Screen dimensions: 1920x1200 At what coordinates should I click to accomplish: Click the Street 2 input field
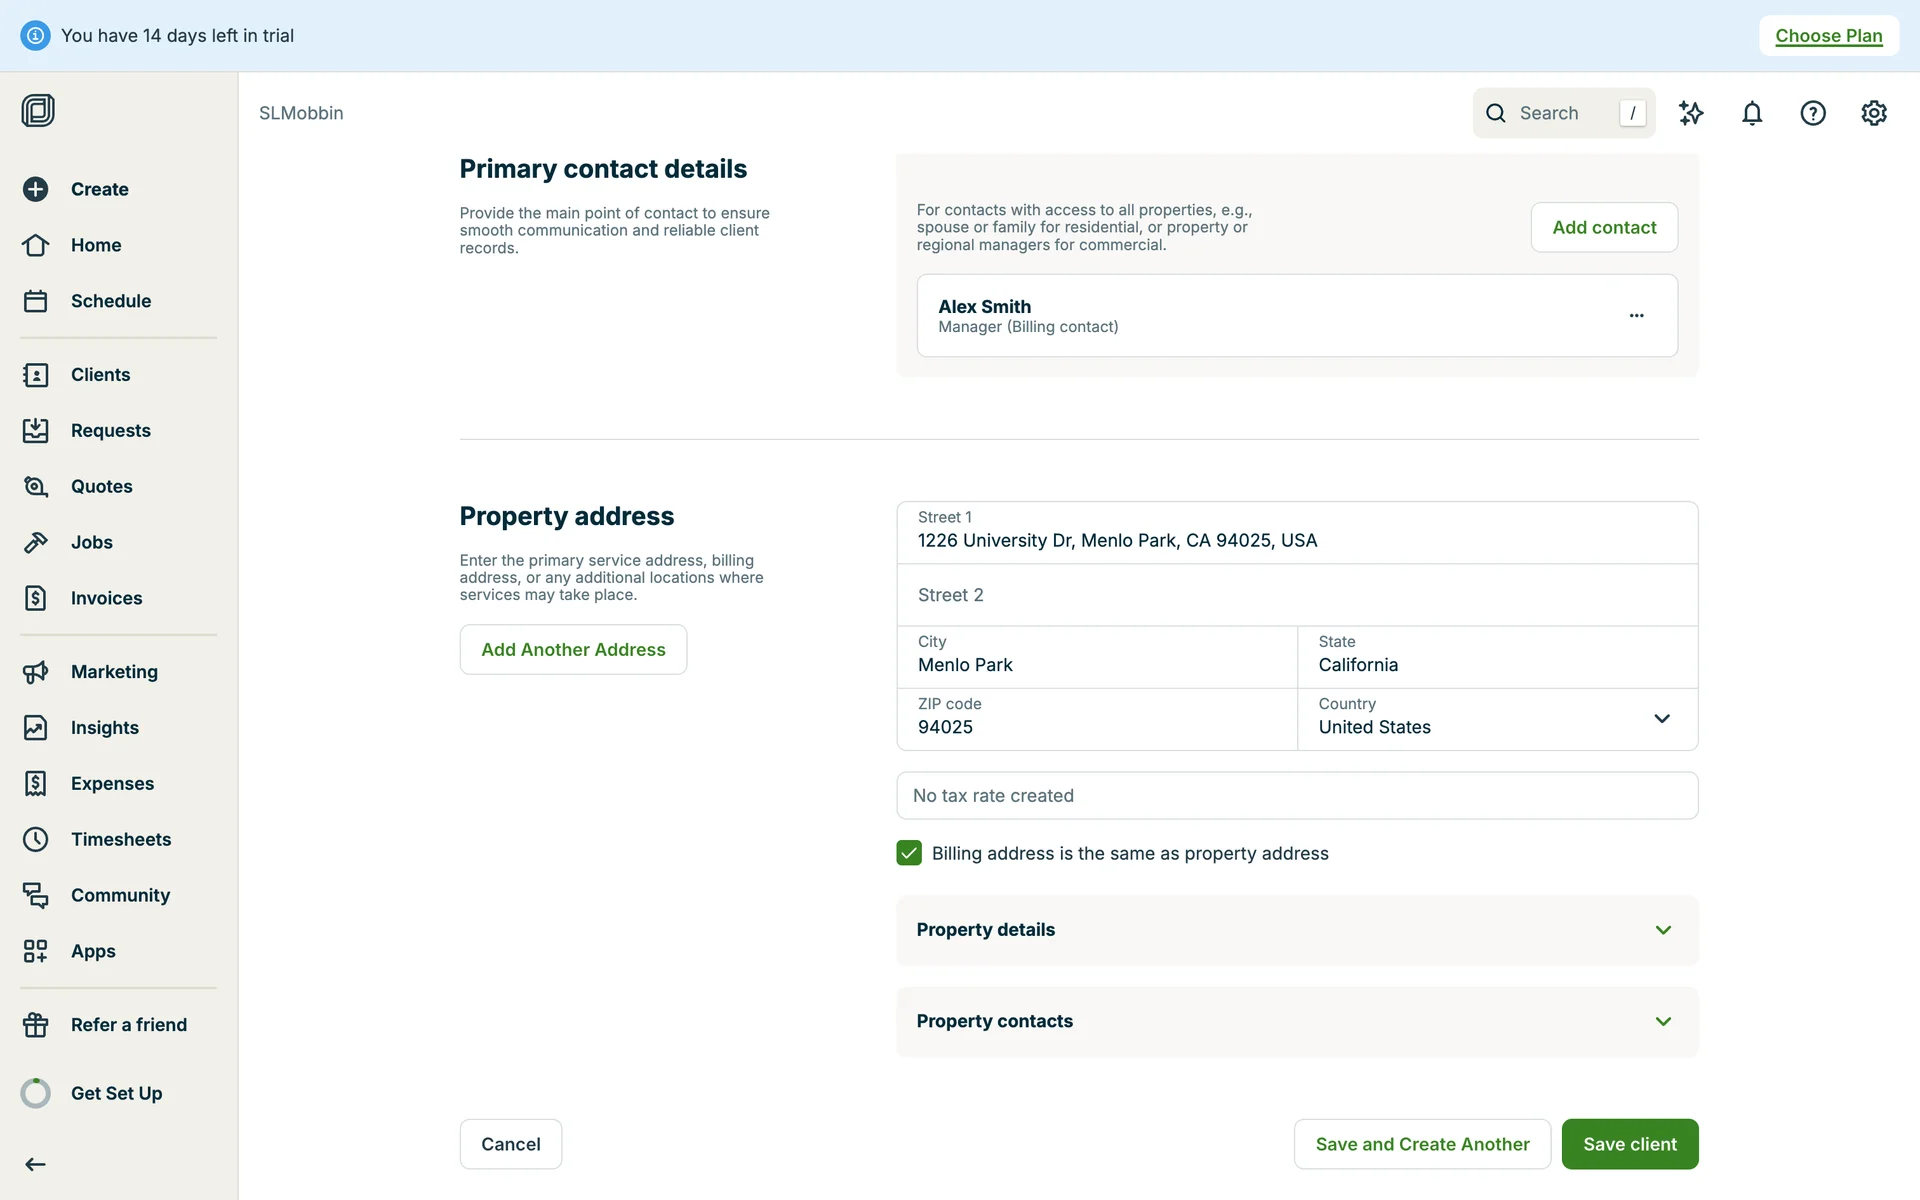coord(1297,595)
